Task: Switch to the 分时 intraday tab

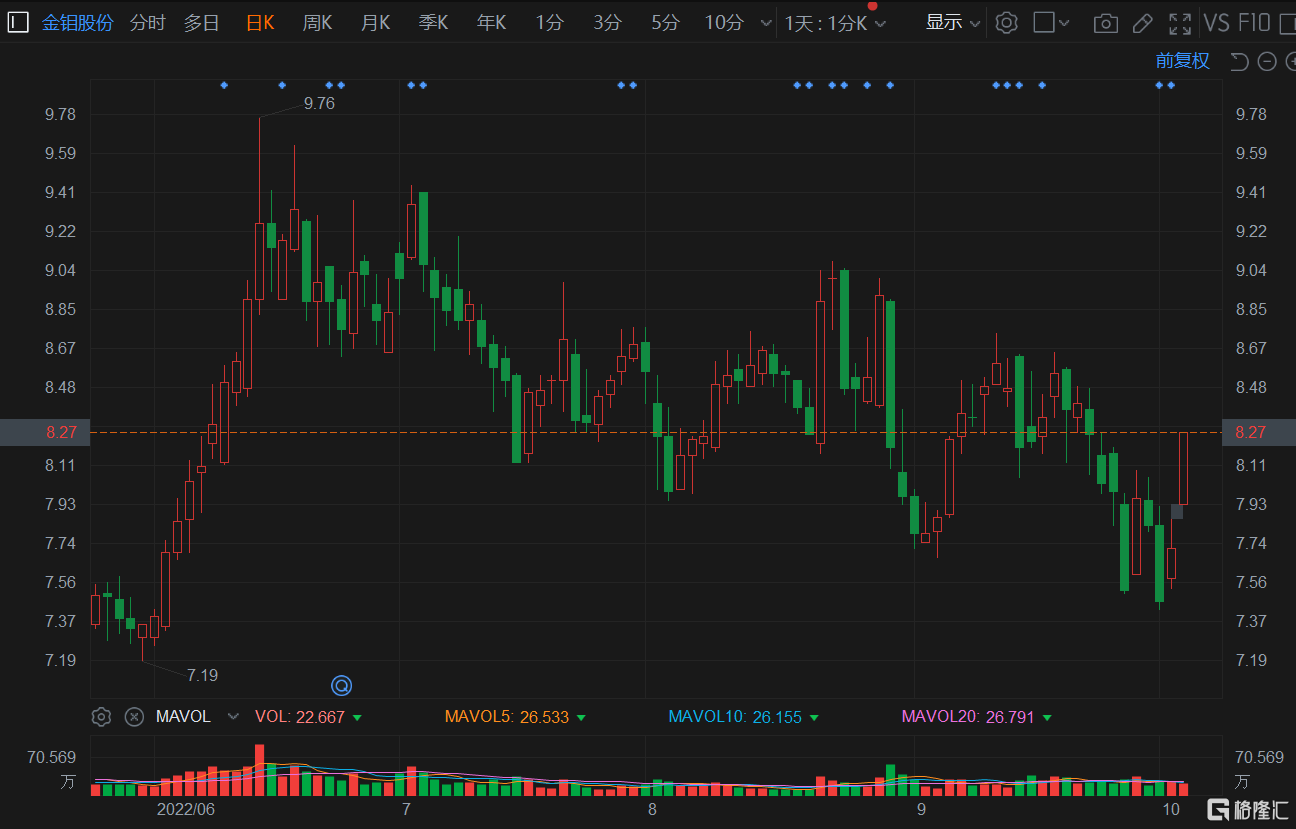Action: (x=148, y=22)
